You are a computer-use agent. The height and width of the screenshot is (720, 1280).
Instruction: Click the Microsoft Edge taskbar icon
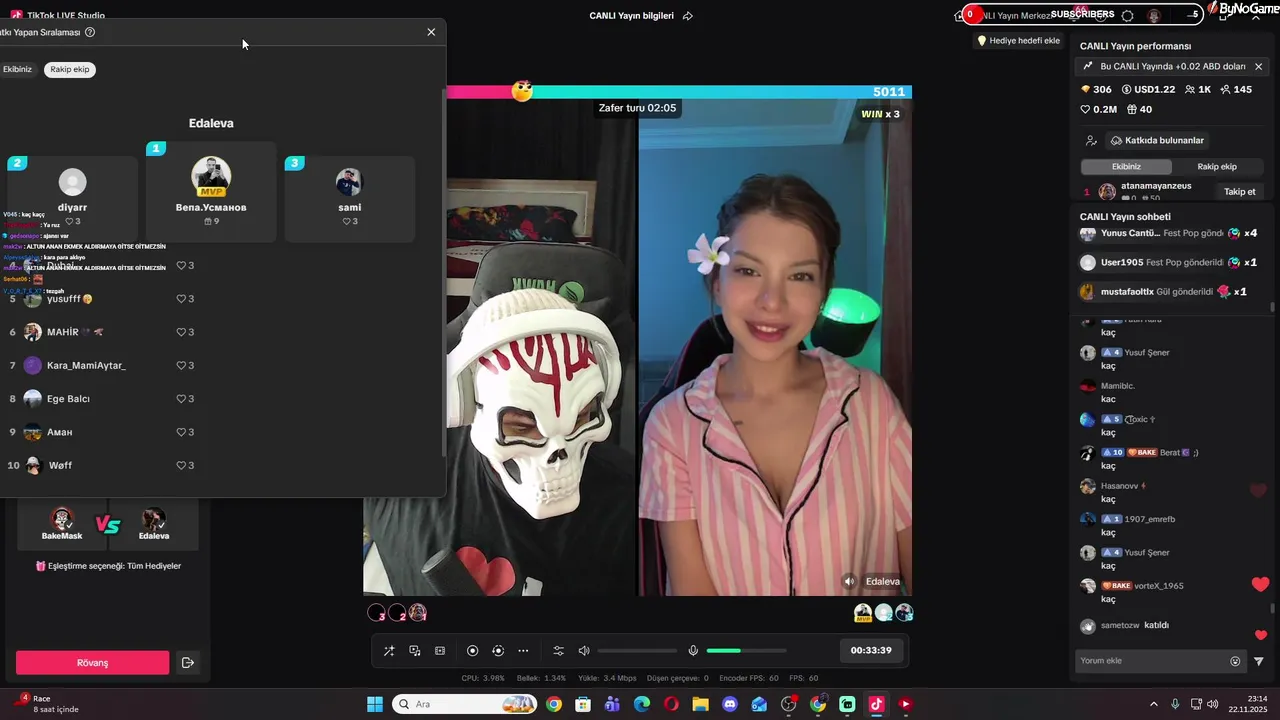tap(642, 704)
